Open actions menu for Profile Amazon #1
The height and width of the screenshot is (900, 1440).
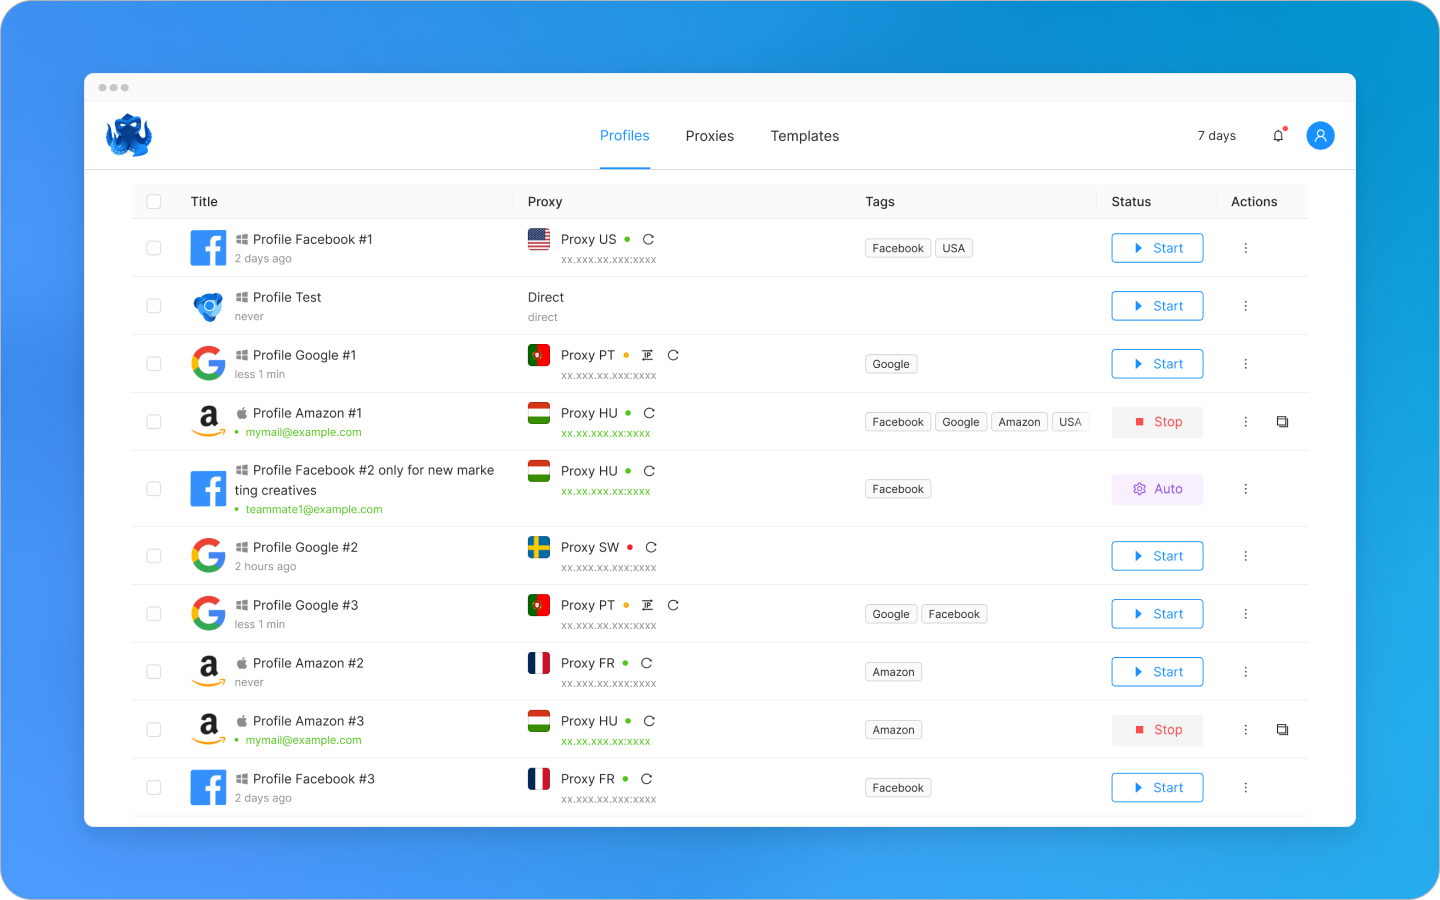(1246, 422)
